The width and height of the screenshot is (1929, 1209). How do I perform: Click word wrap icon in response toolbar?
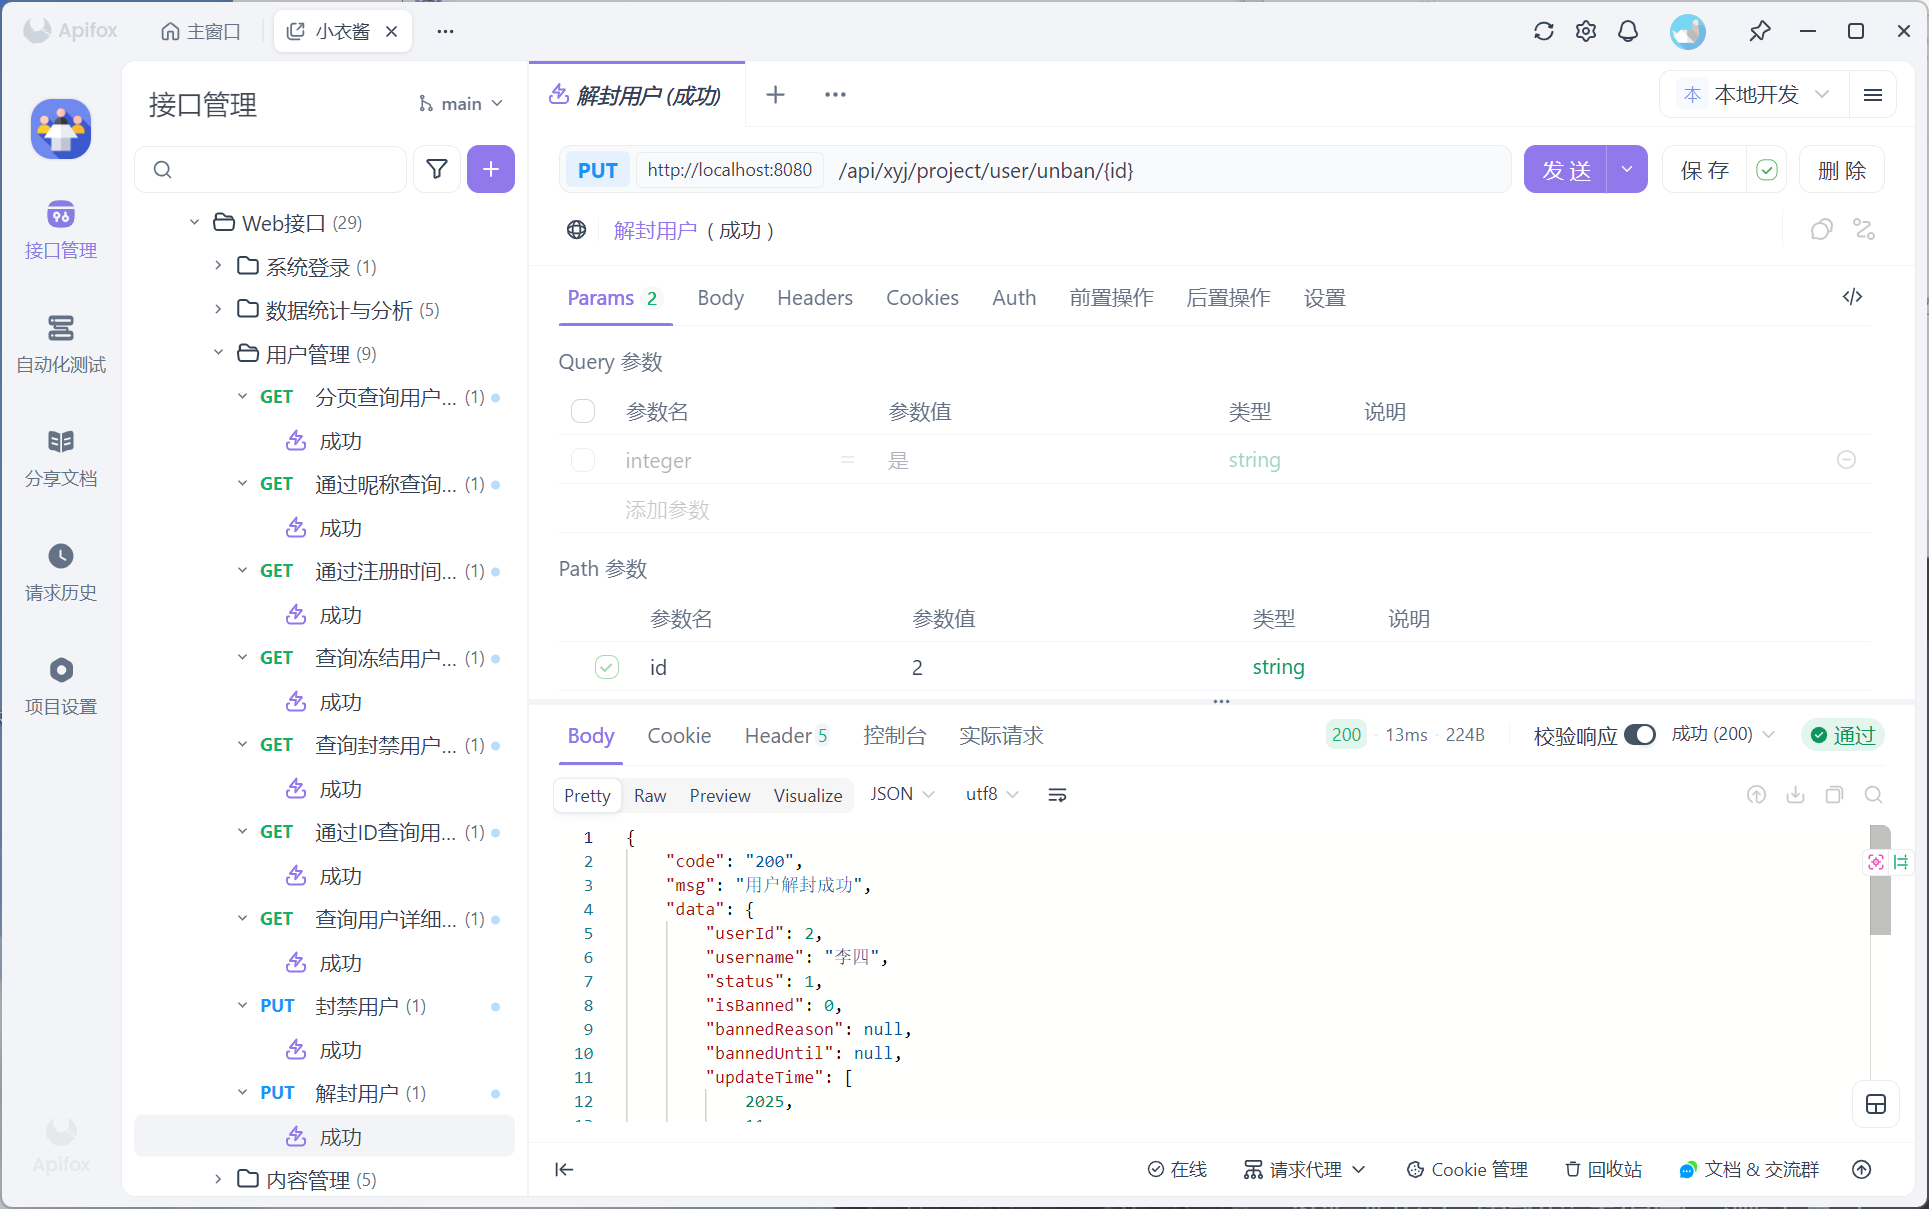[x=1057, y=795]
